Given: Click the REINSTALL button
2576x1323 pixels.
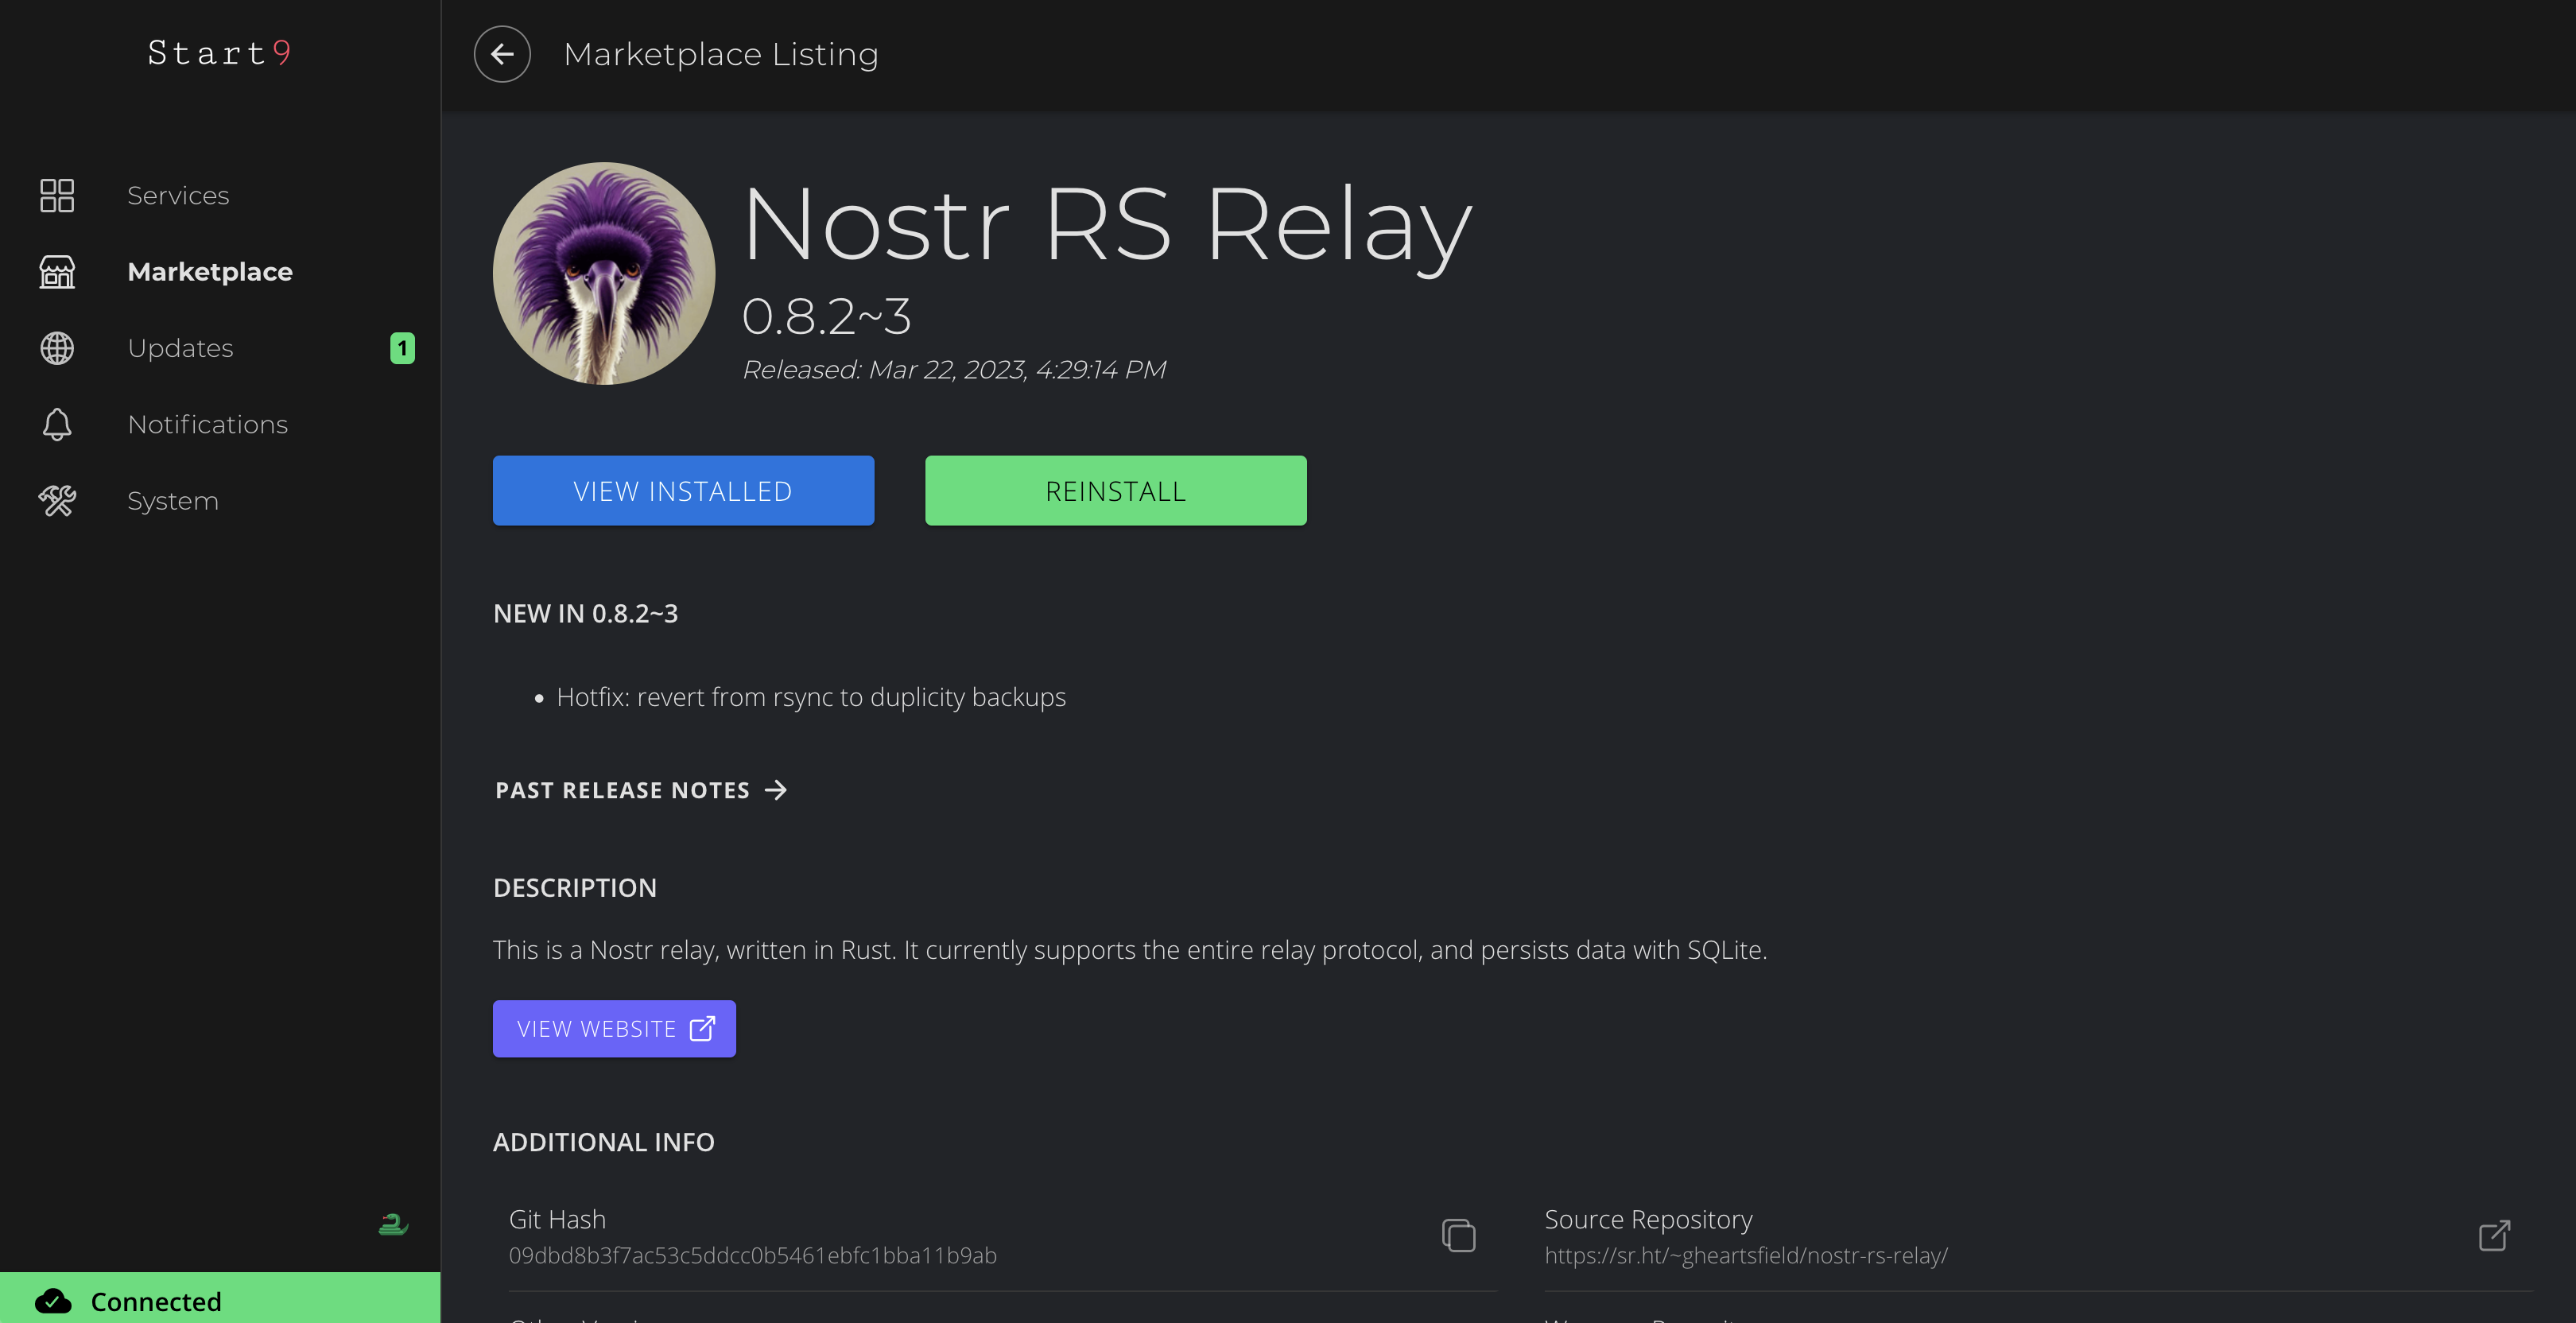Looking at the screenshot, I should pyautogui.click(x=1115, y=490).
